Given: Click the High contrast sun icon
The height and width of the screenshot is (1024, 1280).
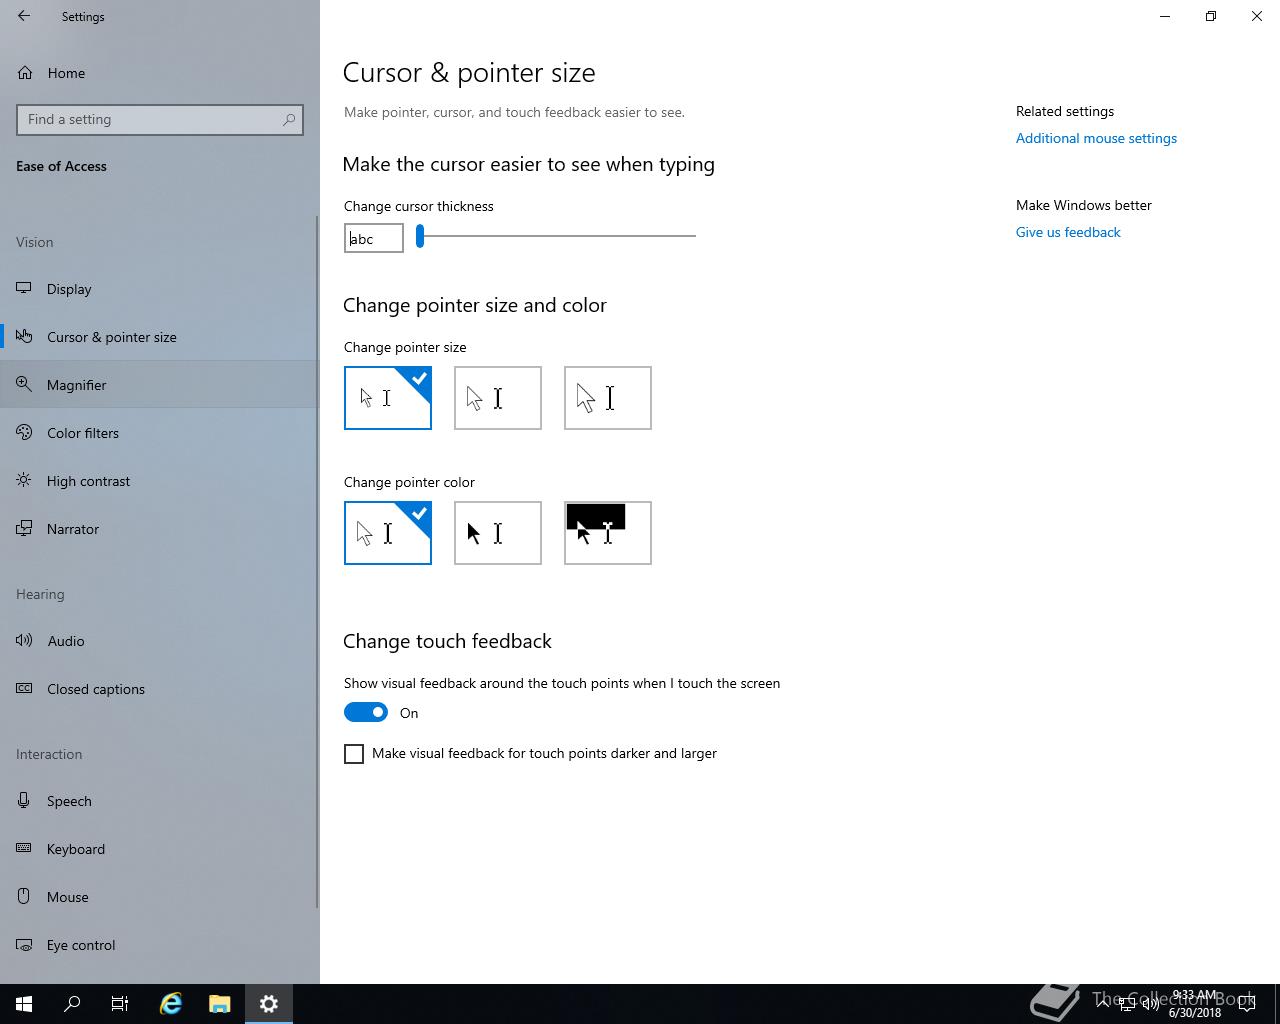Looking at the screenshot, I should pos(25,481).
